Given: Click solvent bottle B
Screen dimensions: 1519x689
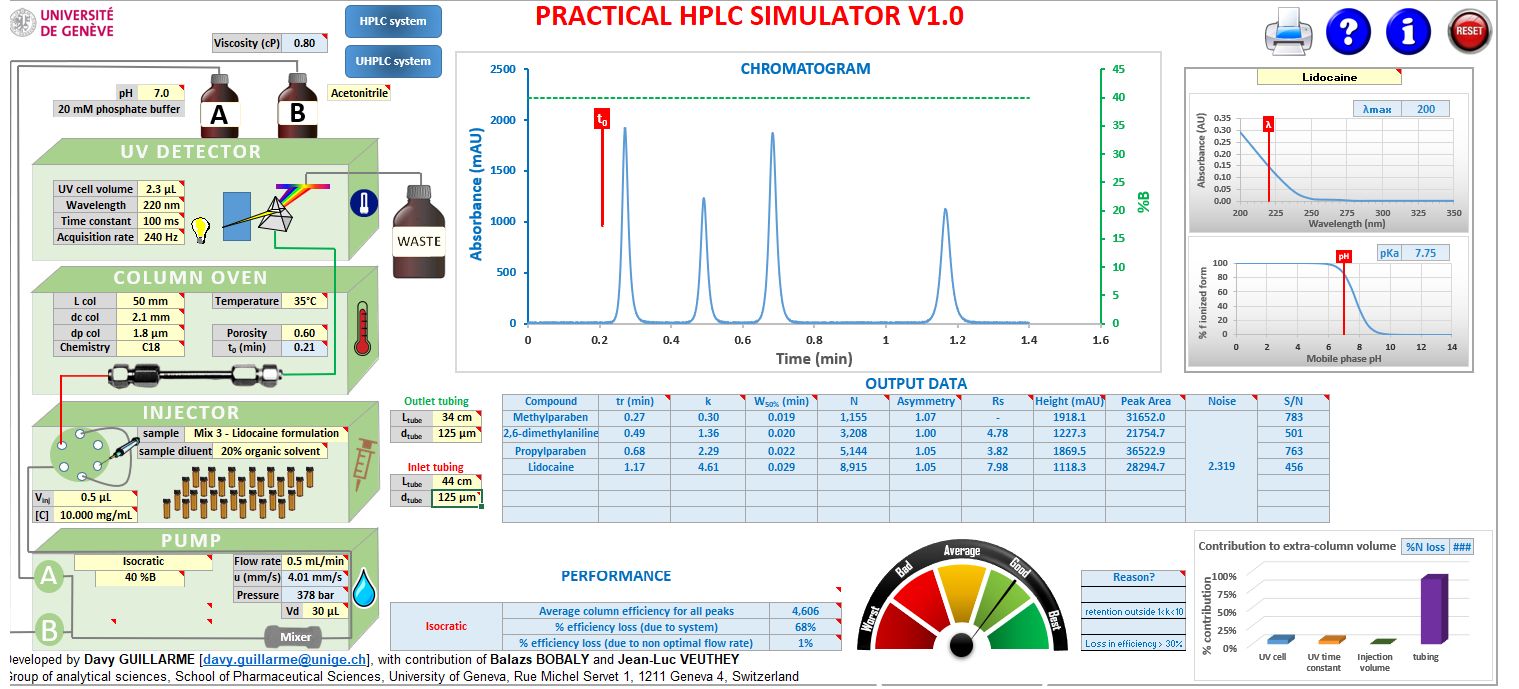Looking at the screenshot, I should click(297, 106).
